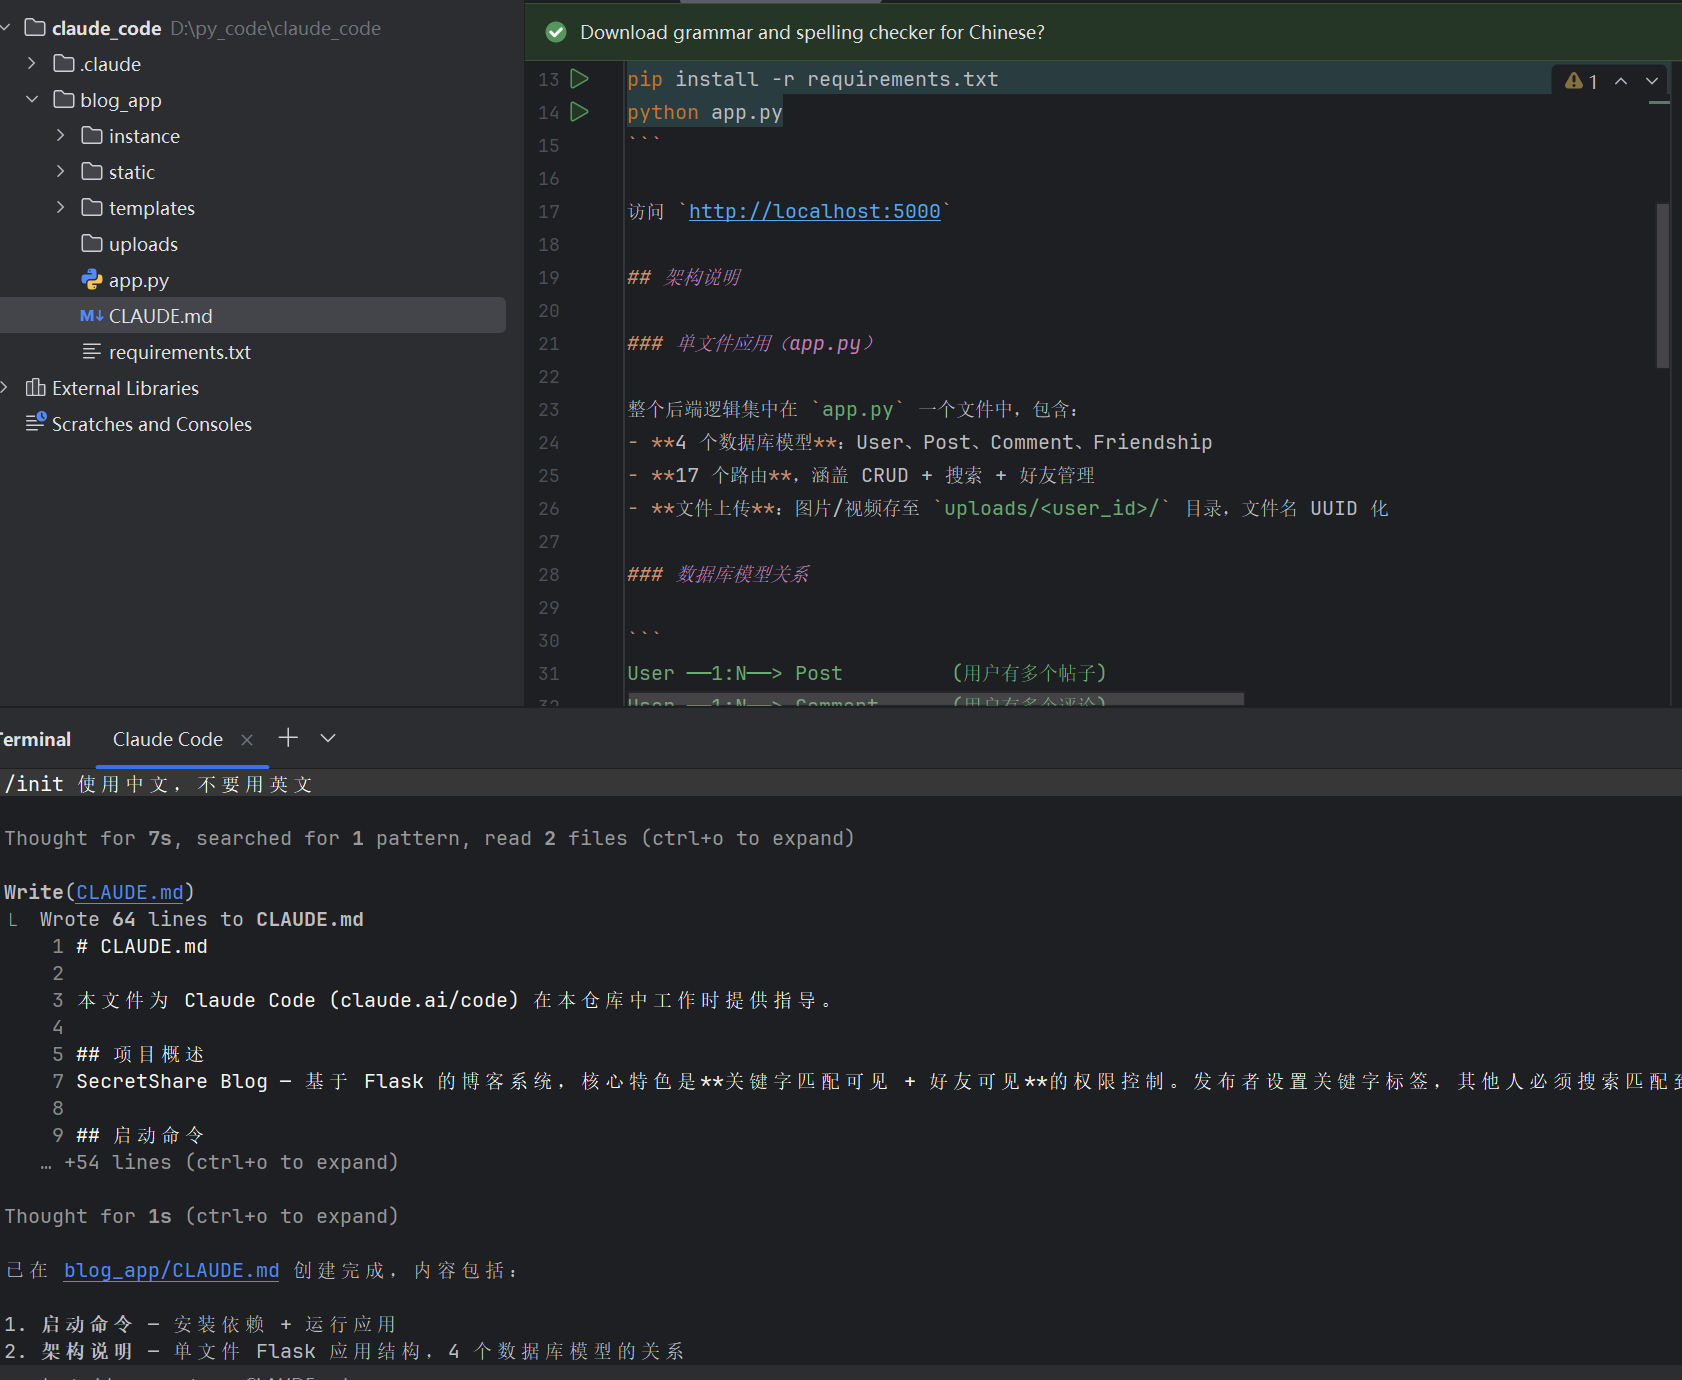The width and height of the screenshot is (1682, 1380).
Task: Click the '### 单文件应用（app.py）' heading
Action: tap(751, 343)
